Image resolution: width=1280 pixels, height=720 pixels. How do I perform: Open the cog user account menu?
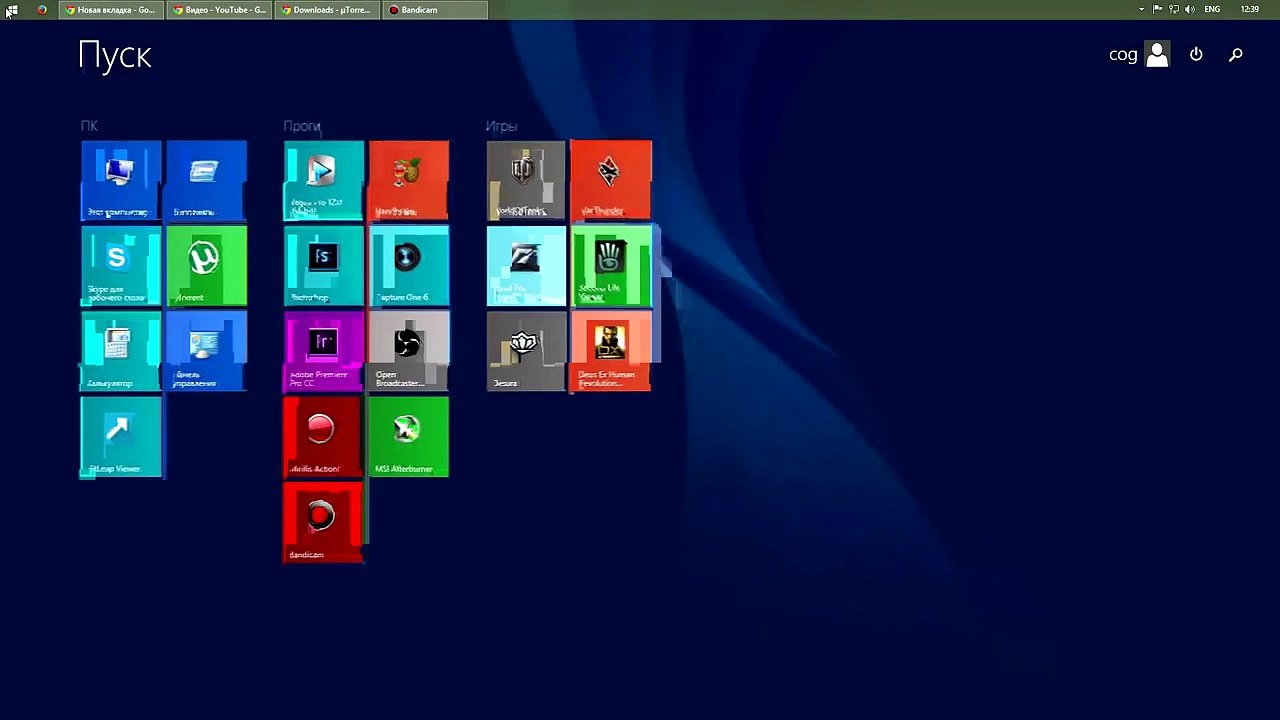(x=1139, y=55)
